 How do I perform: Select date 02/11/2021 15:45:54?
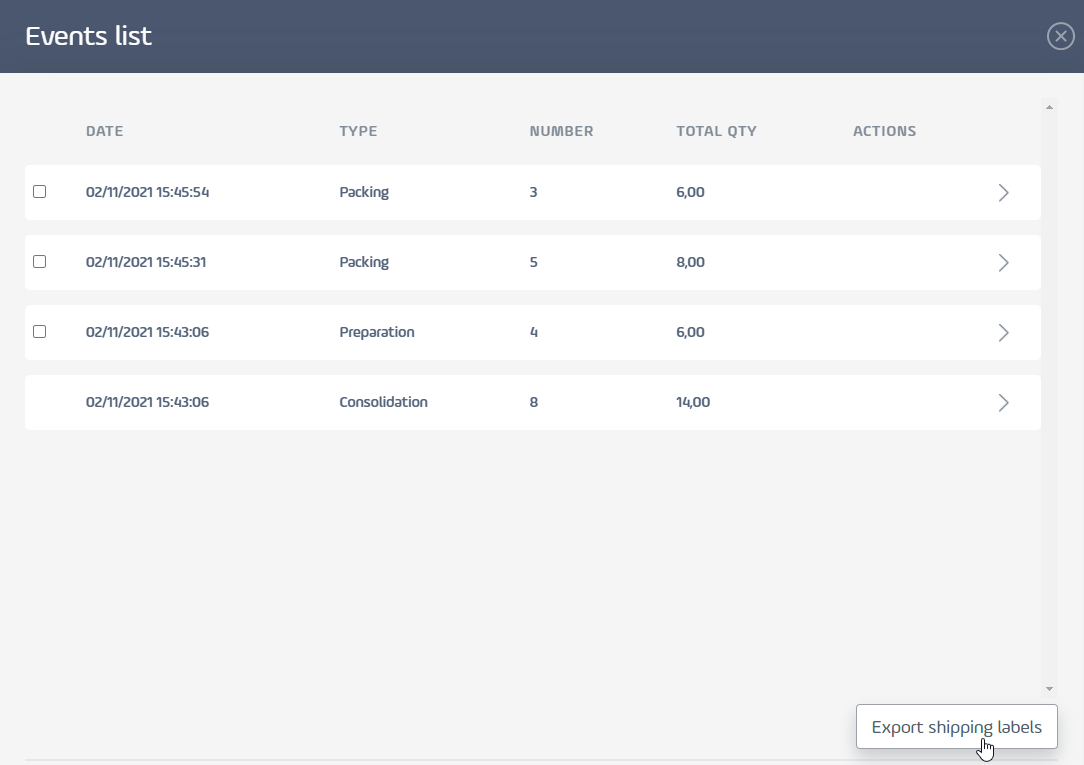tap(147, 192)
